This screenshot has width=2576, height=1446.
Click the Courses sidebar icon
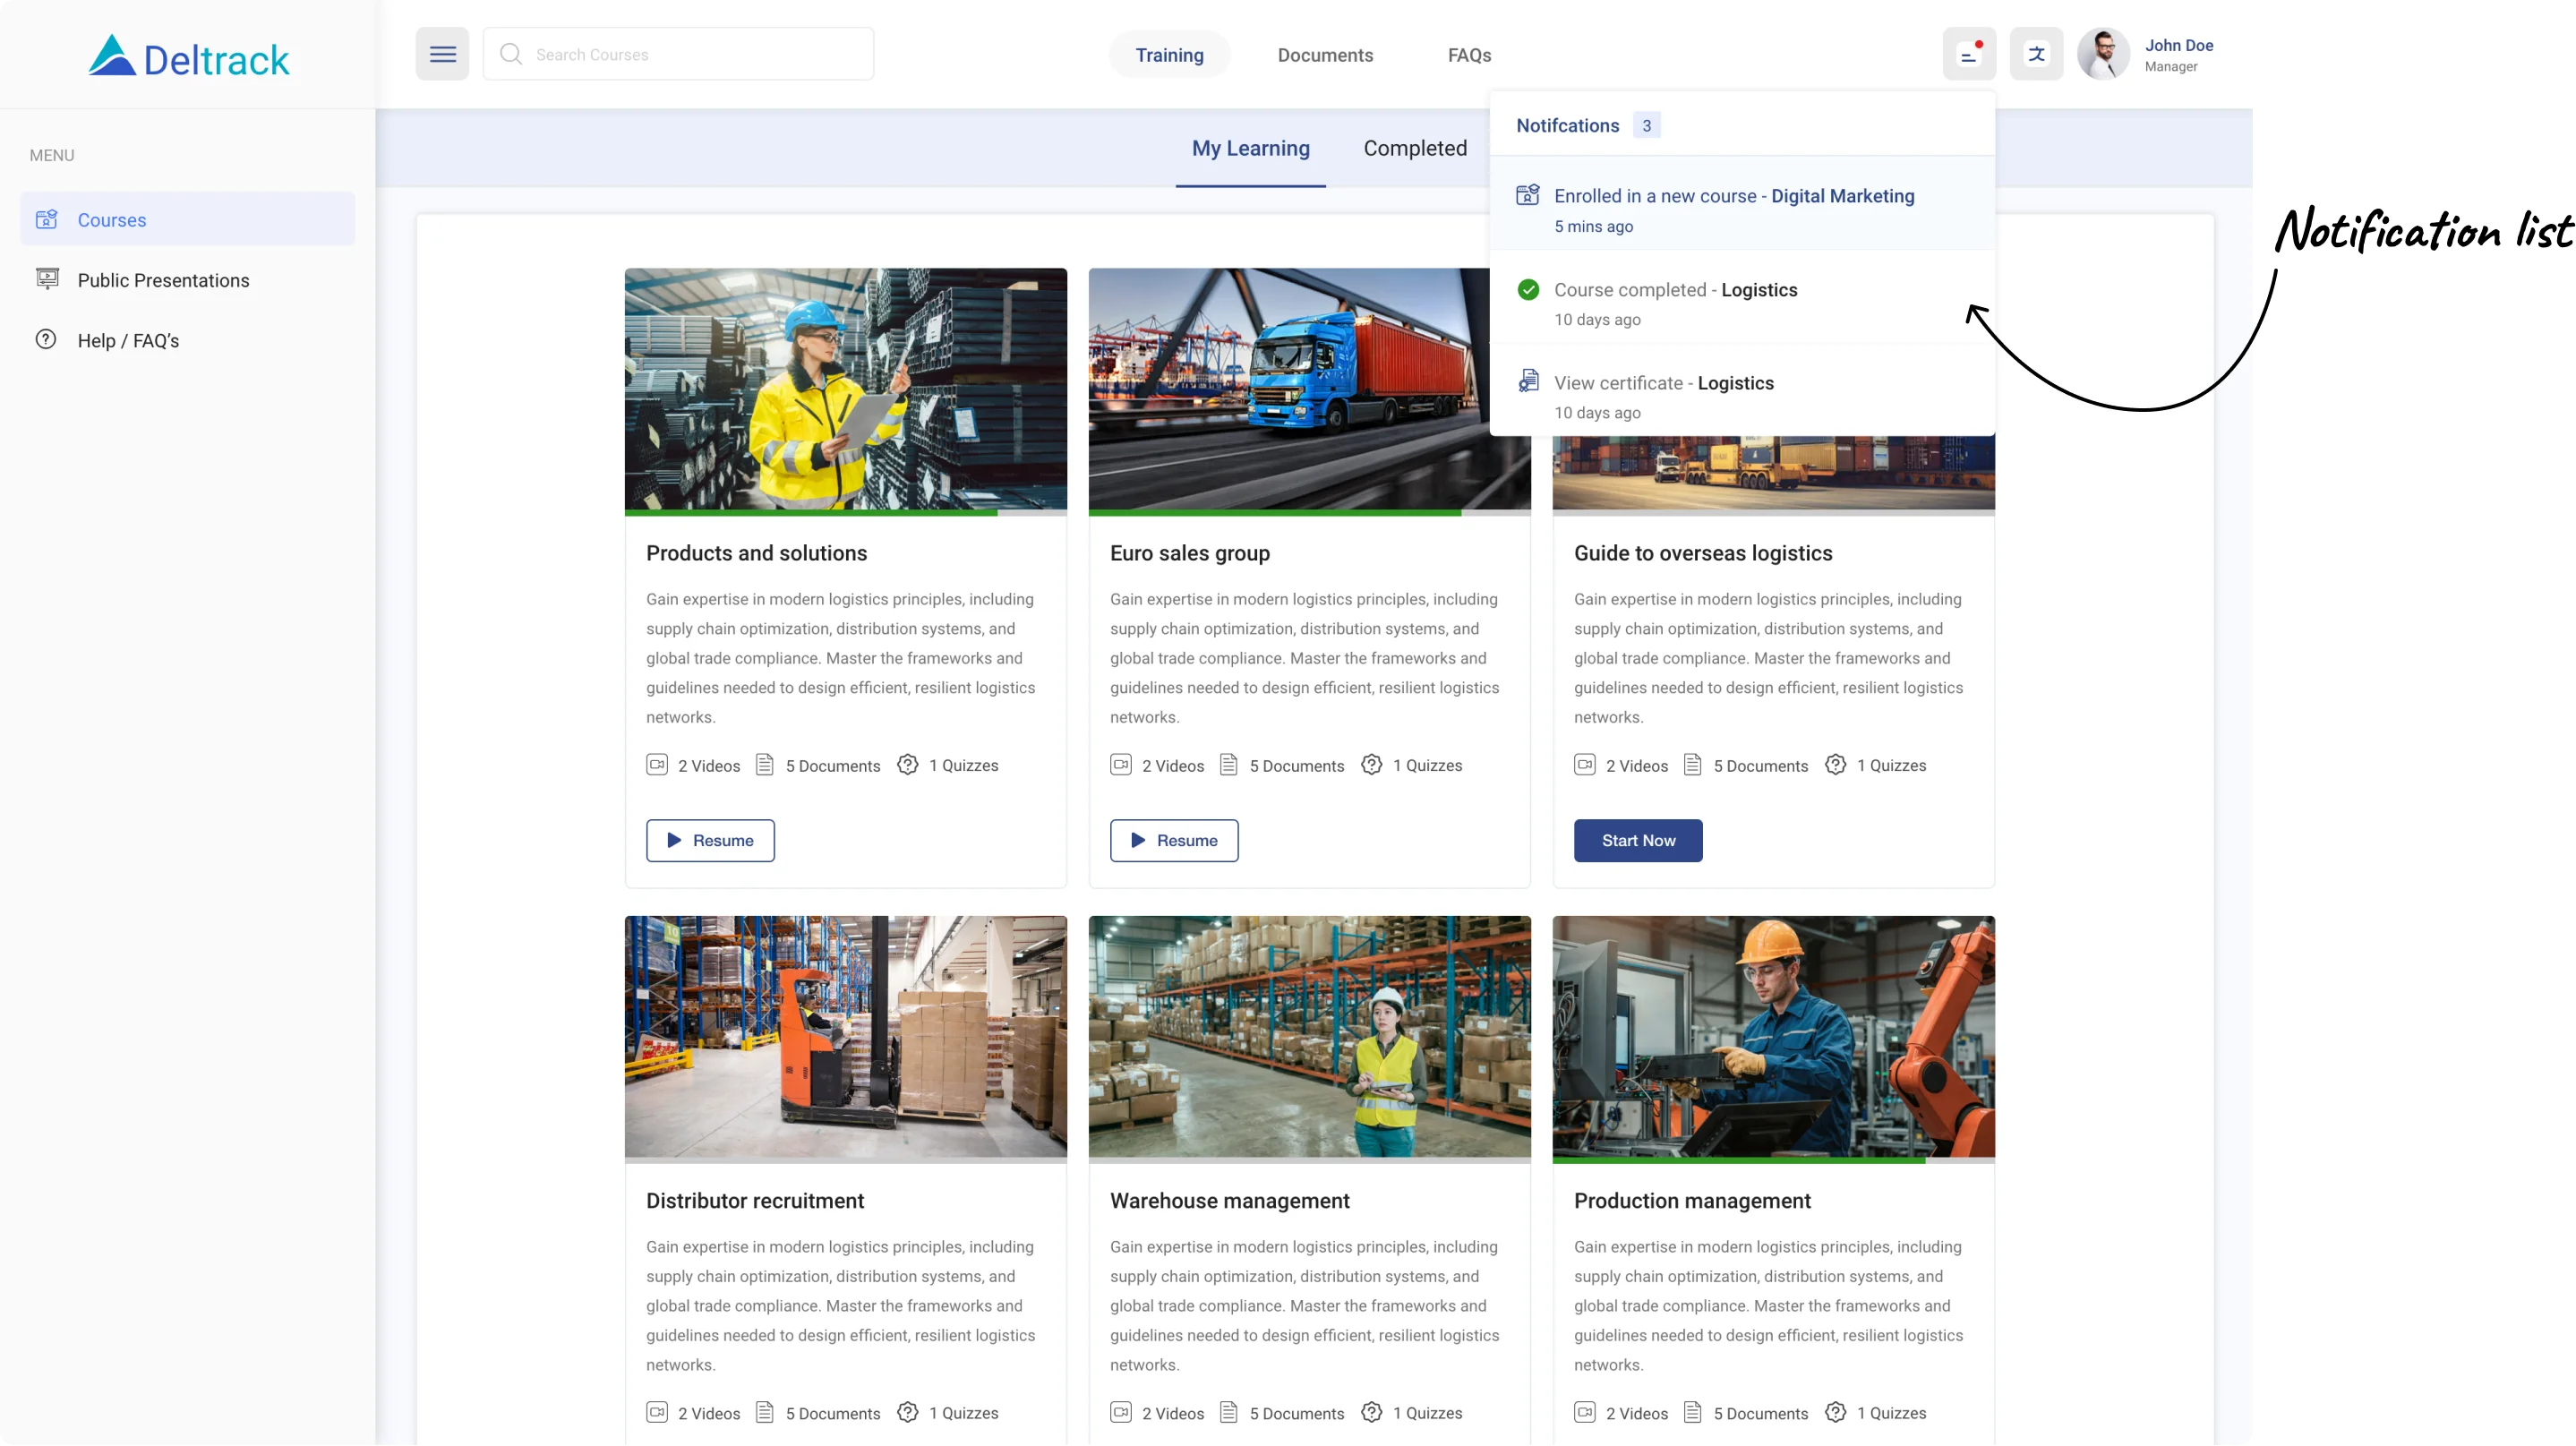46,219
